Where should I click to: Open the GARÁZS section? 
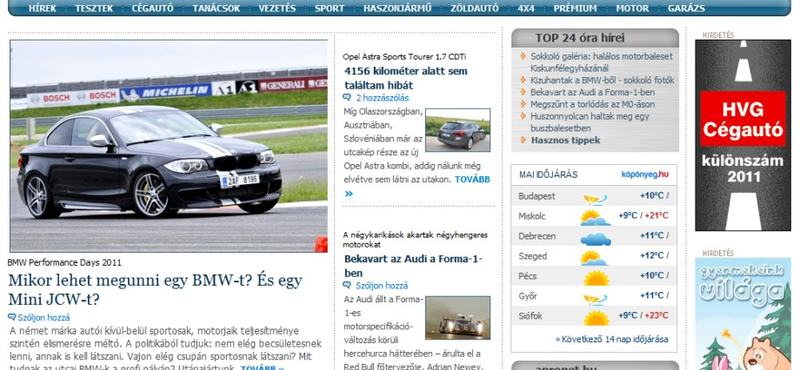click(x=686, y=8)
